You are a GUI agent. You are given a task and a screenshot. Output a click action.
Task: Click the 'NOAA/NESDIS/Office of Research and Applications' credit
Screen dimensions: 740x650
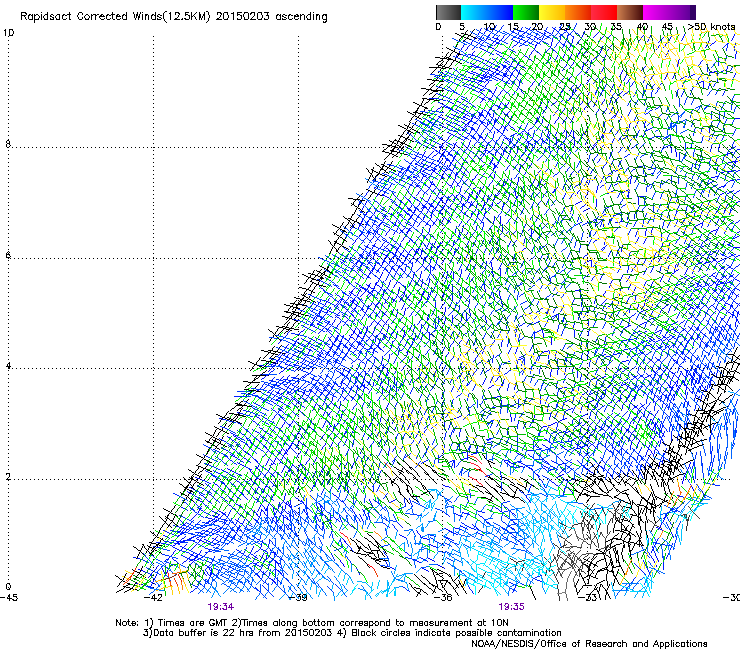589,644
